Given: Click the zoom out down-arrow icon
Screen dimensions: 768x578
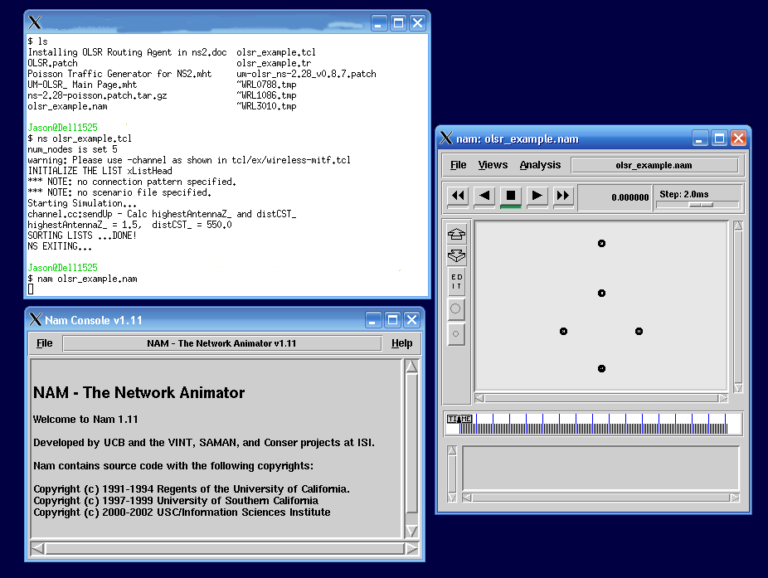Looking at the screenshot, I should 457,256.
